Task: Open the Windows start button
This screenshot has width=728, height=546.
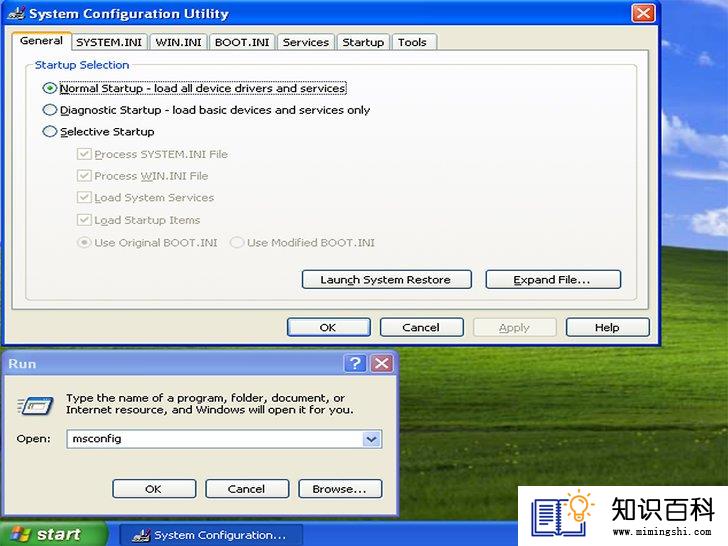Action: [x=52, y=534]
